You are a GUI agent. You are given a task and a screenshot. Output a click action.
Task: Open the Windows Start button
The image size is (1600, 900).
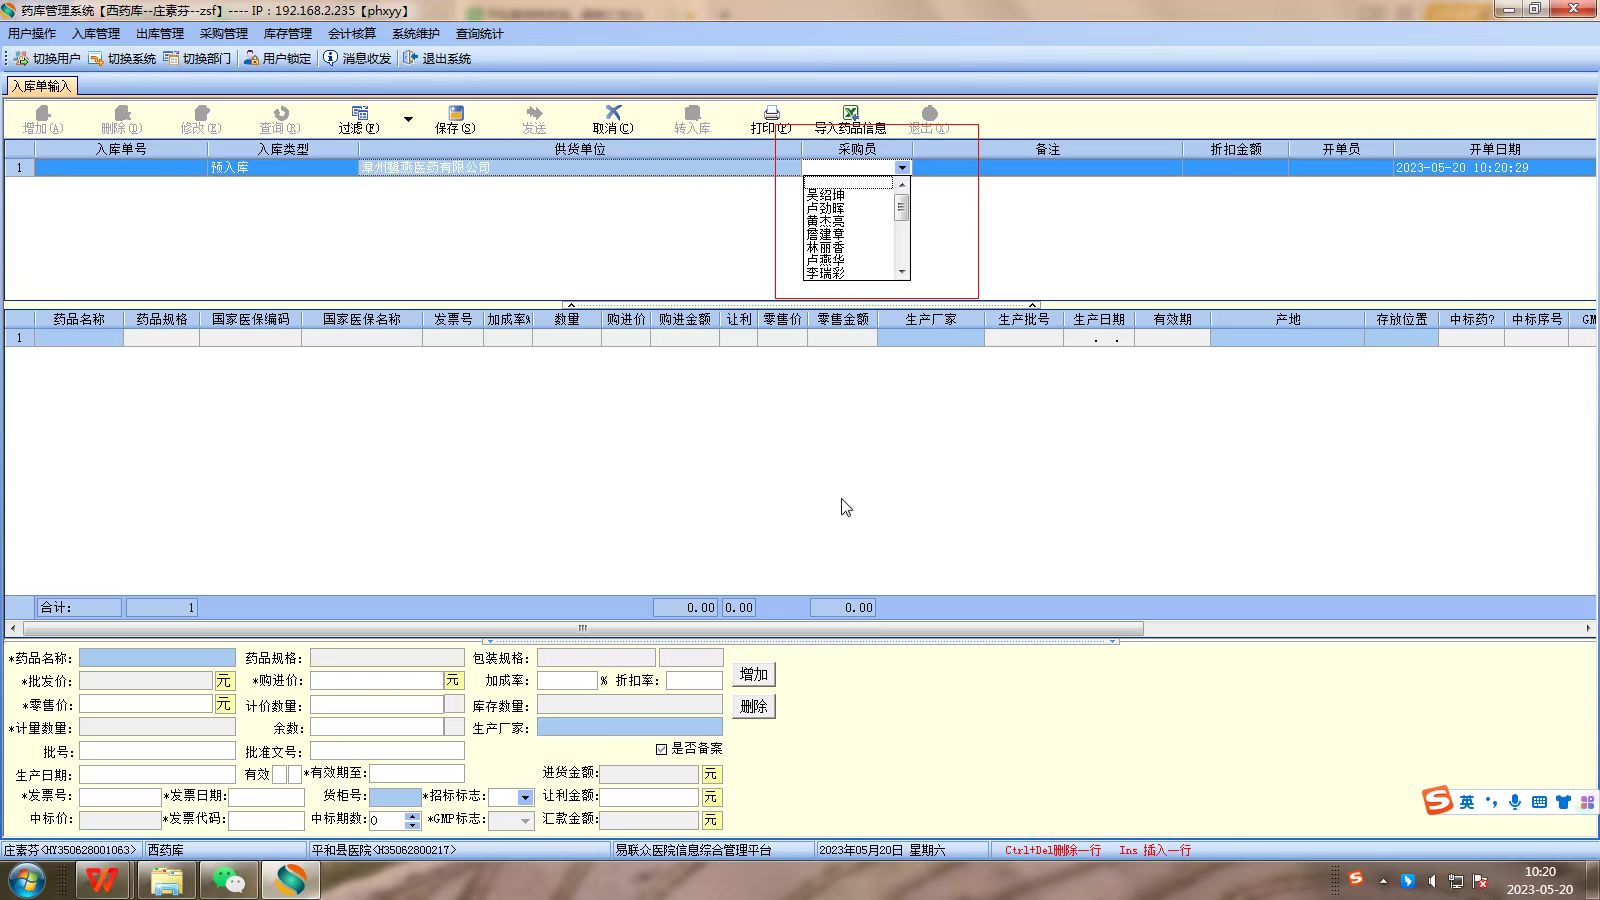(x=27, y=880)
